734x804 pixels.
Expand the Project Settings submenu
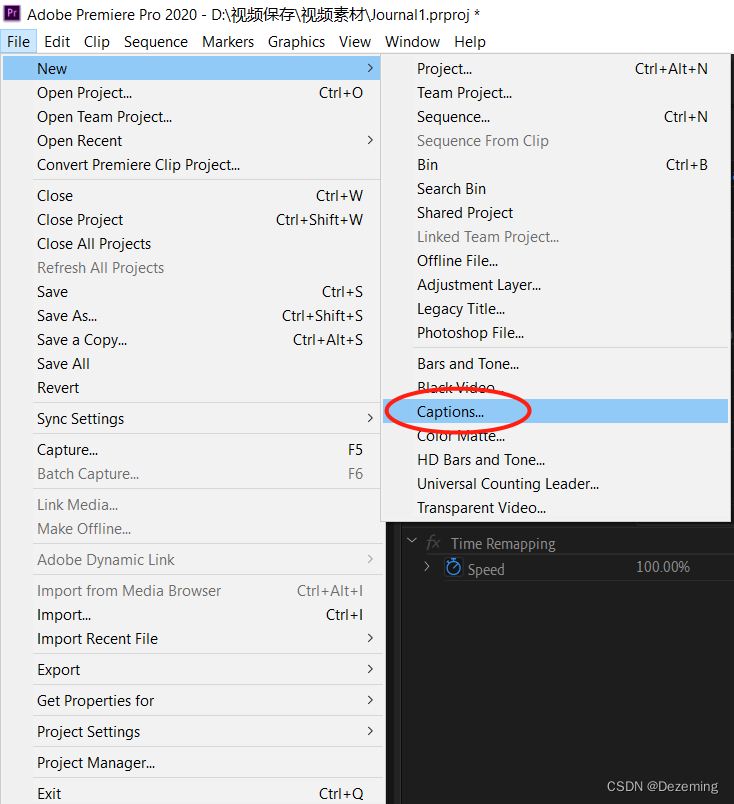click(x=370, y=731)
